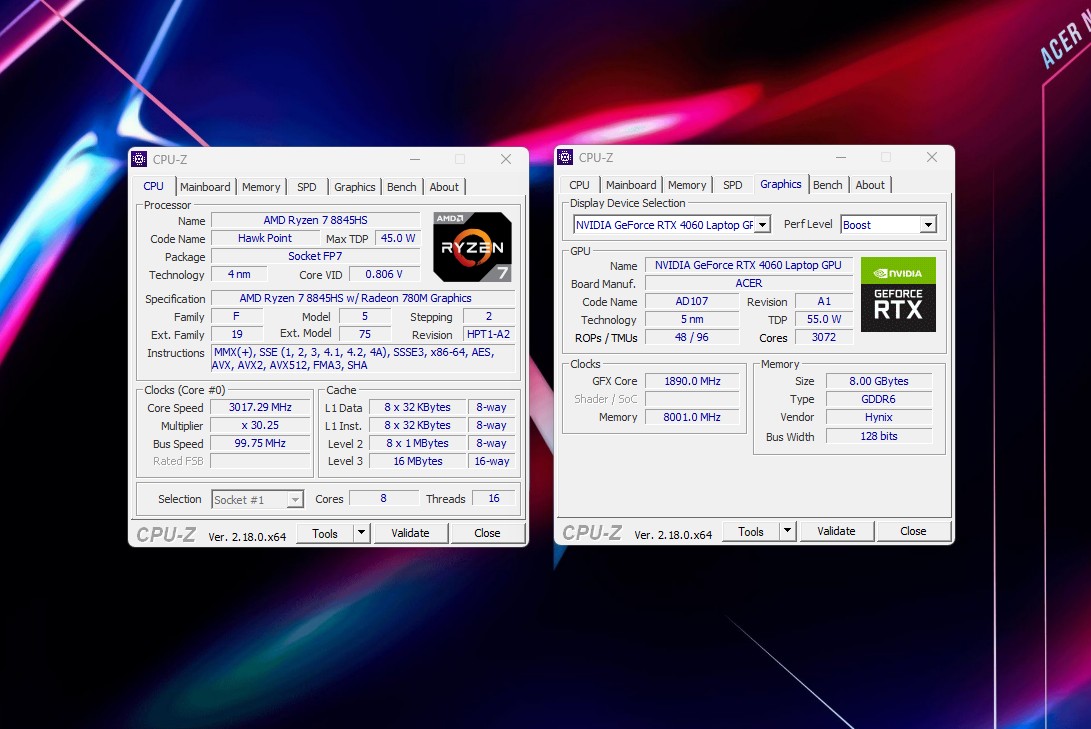The image size is (1091, 729).
Task: Expand Tools arrow menu in processor window
Action: pos(362,533)
